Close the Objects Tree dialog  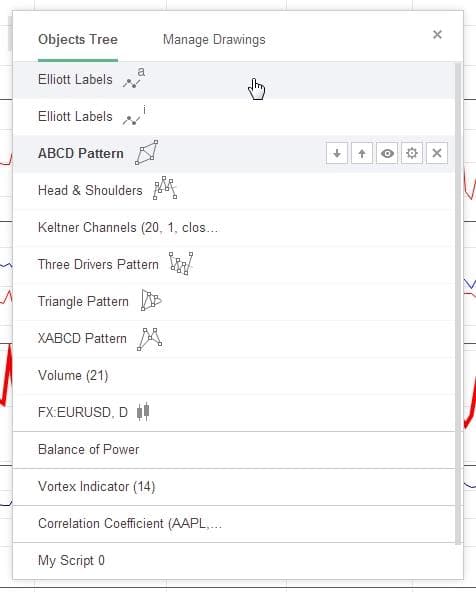pyautogui.click(x=437, y=35)
